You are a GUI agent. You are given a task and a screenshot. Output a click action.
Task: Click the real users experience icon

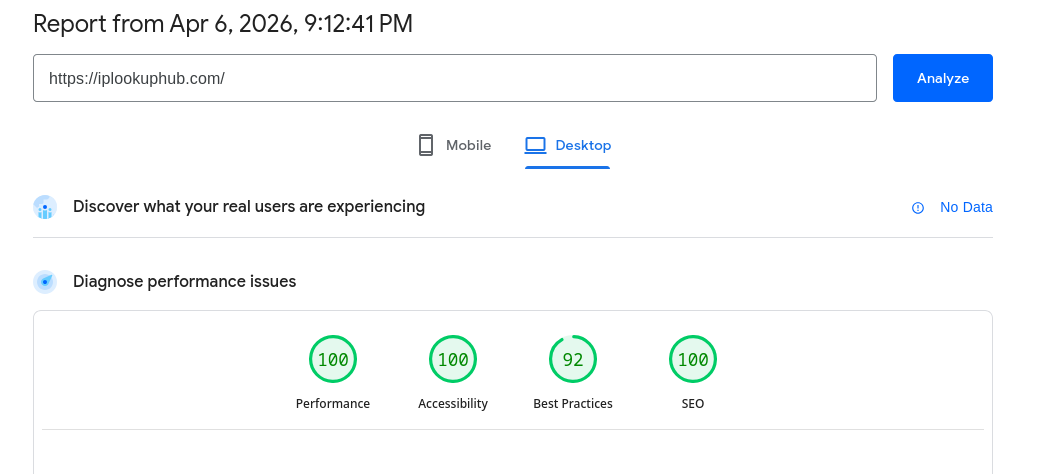(x=45, y=208)
